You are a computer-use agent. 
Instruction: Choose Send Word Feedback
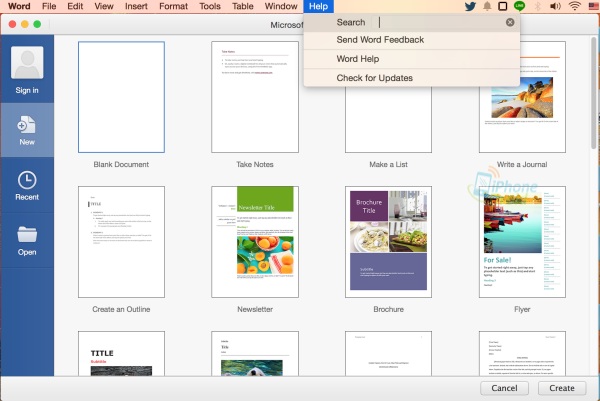(x=412, y=40)
